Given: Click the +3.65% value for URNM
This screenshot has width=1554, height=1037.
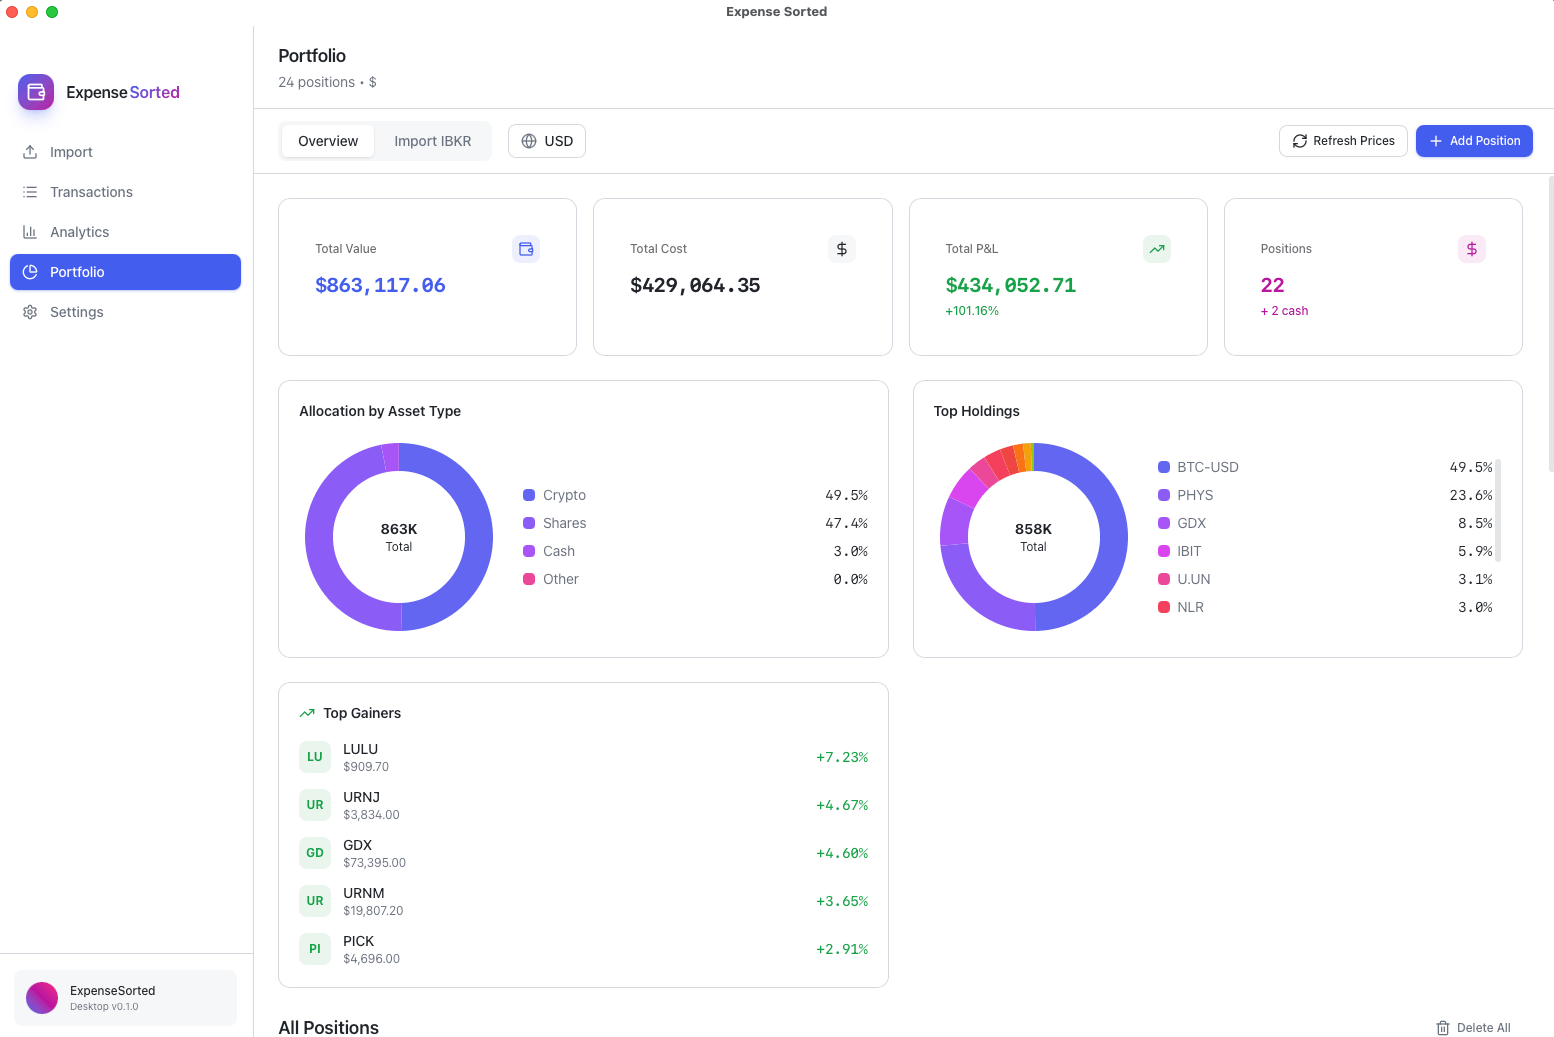Looking at the screenshot, I should (842, 901).
